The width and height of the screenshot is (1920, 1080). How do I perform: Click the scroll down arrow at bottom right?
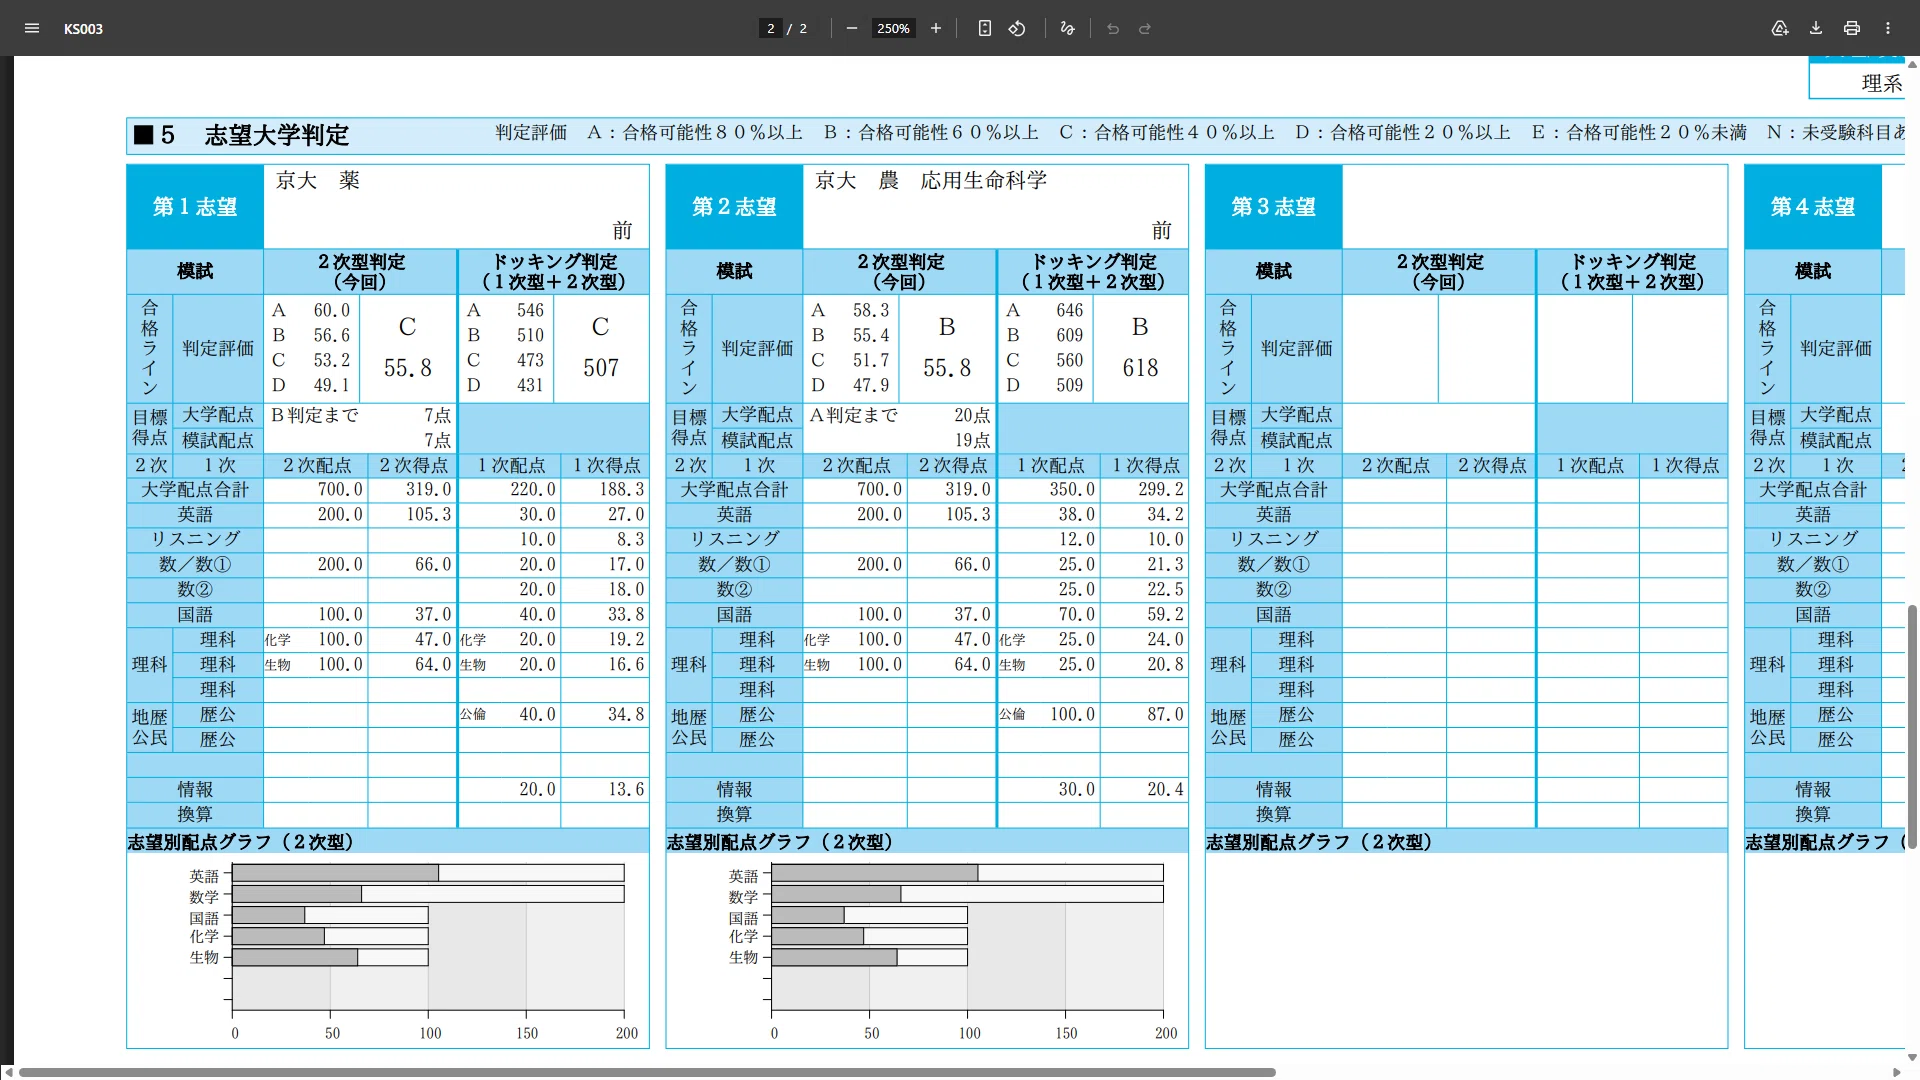[x=1913, y=1057]
